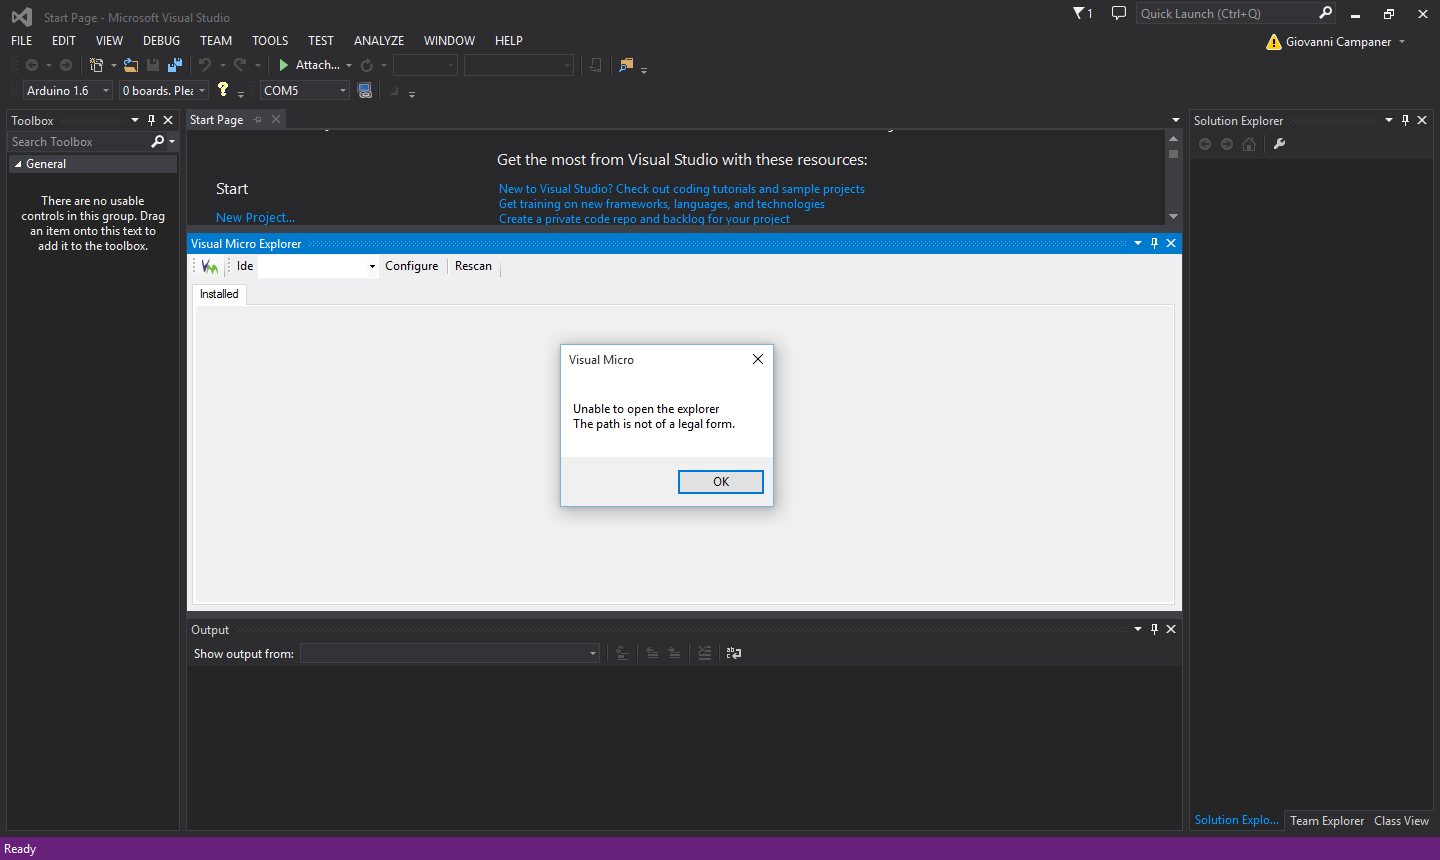Toggle word wrap in Output panel
The image size is (1440, 860).
734,653
